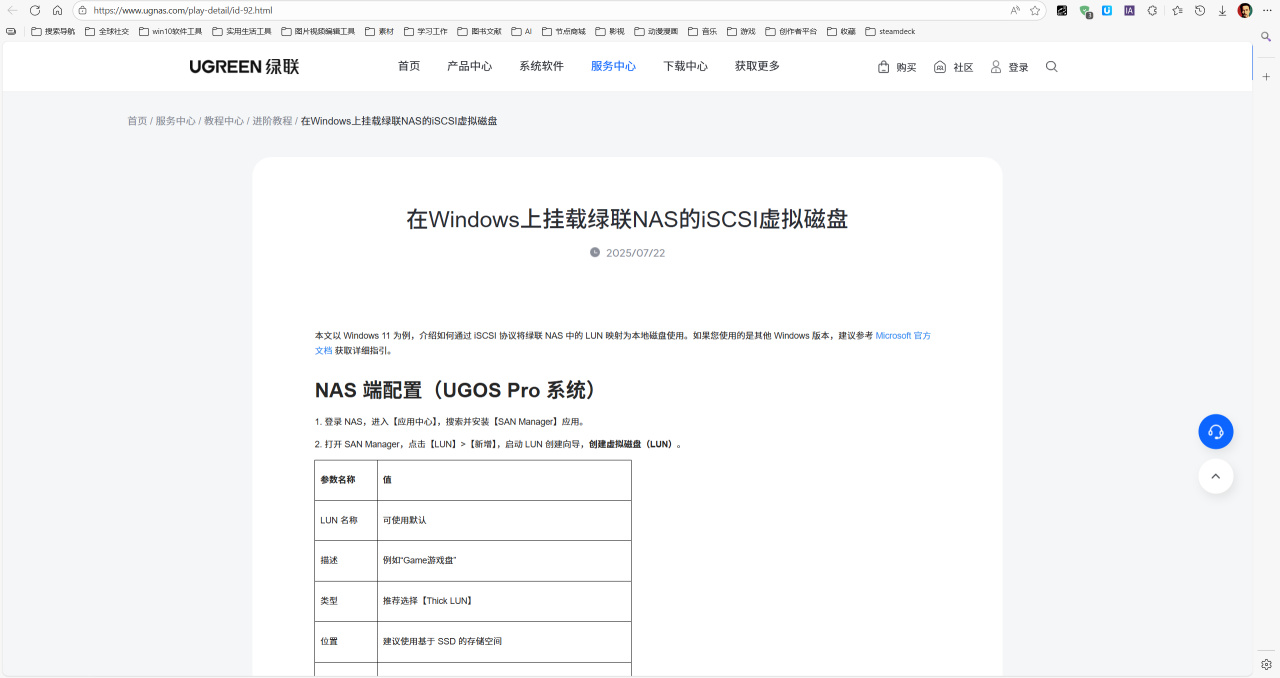The image size is (1280, 678).
Task: Click the sidebar plus customize icon
Action: pos(1266,76)
